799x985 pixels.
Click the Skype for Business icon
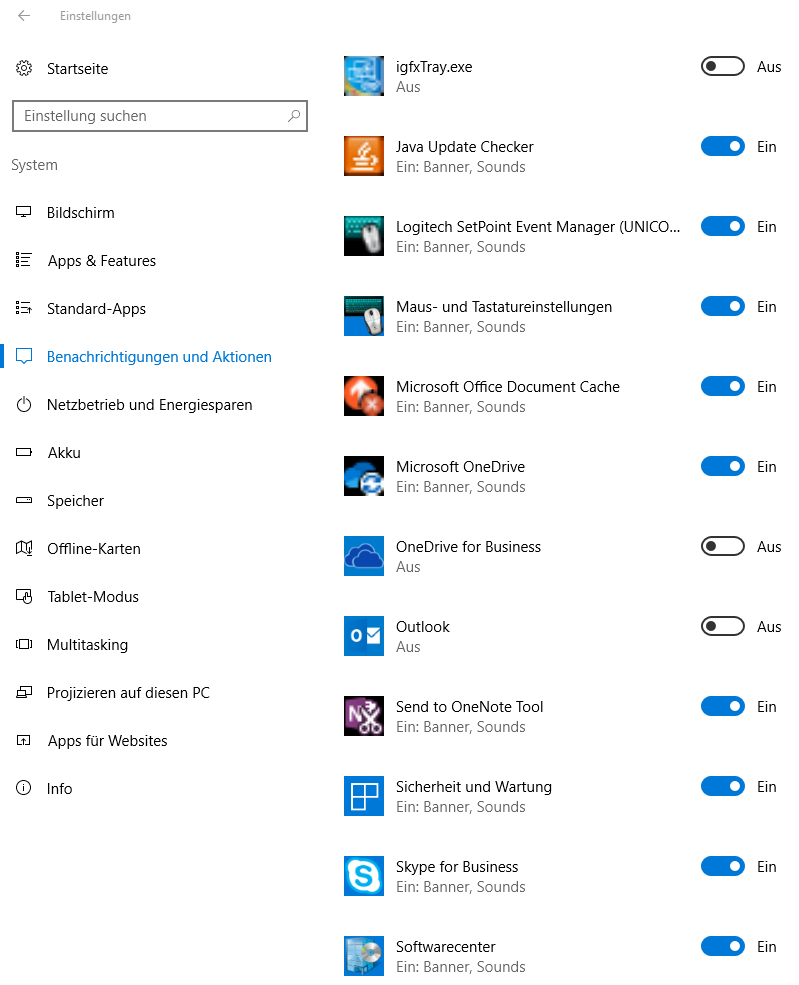click(364, 876)
